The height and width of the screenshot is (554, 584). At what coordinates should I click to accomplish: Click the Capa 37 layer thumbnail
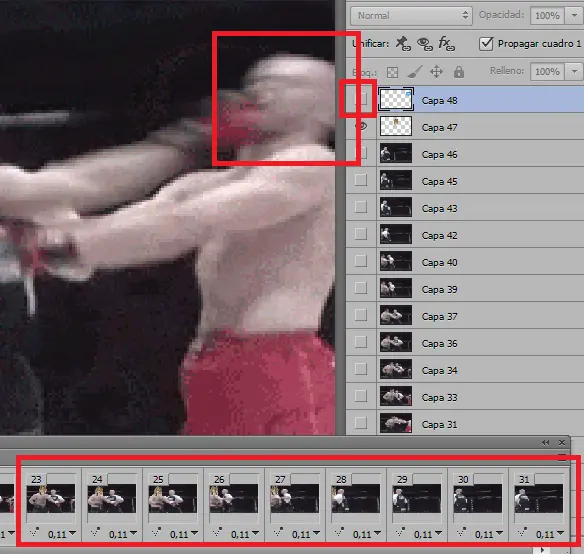point(396,315)
